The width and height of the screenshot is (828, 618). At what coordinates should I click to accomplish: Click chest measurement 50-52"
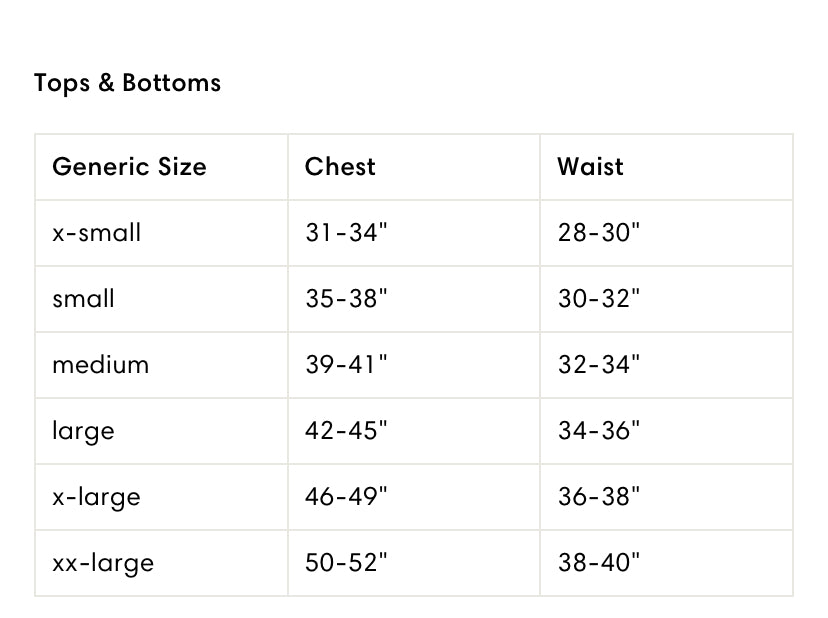pos(346,563)
